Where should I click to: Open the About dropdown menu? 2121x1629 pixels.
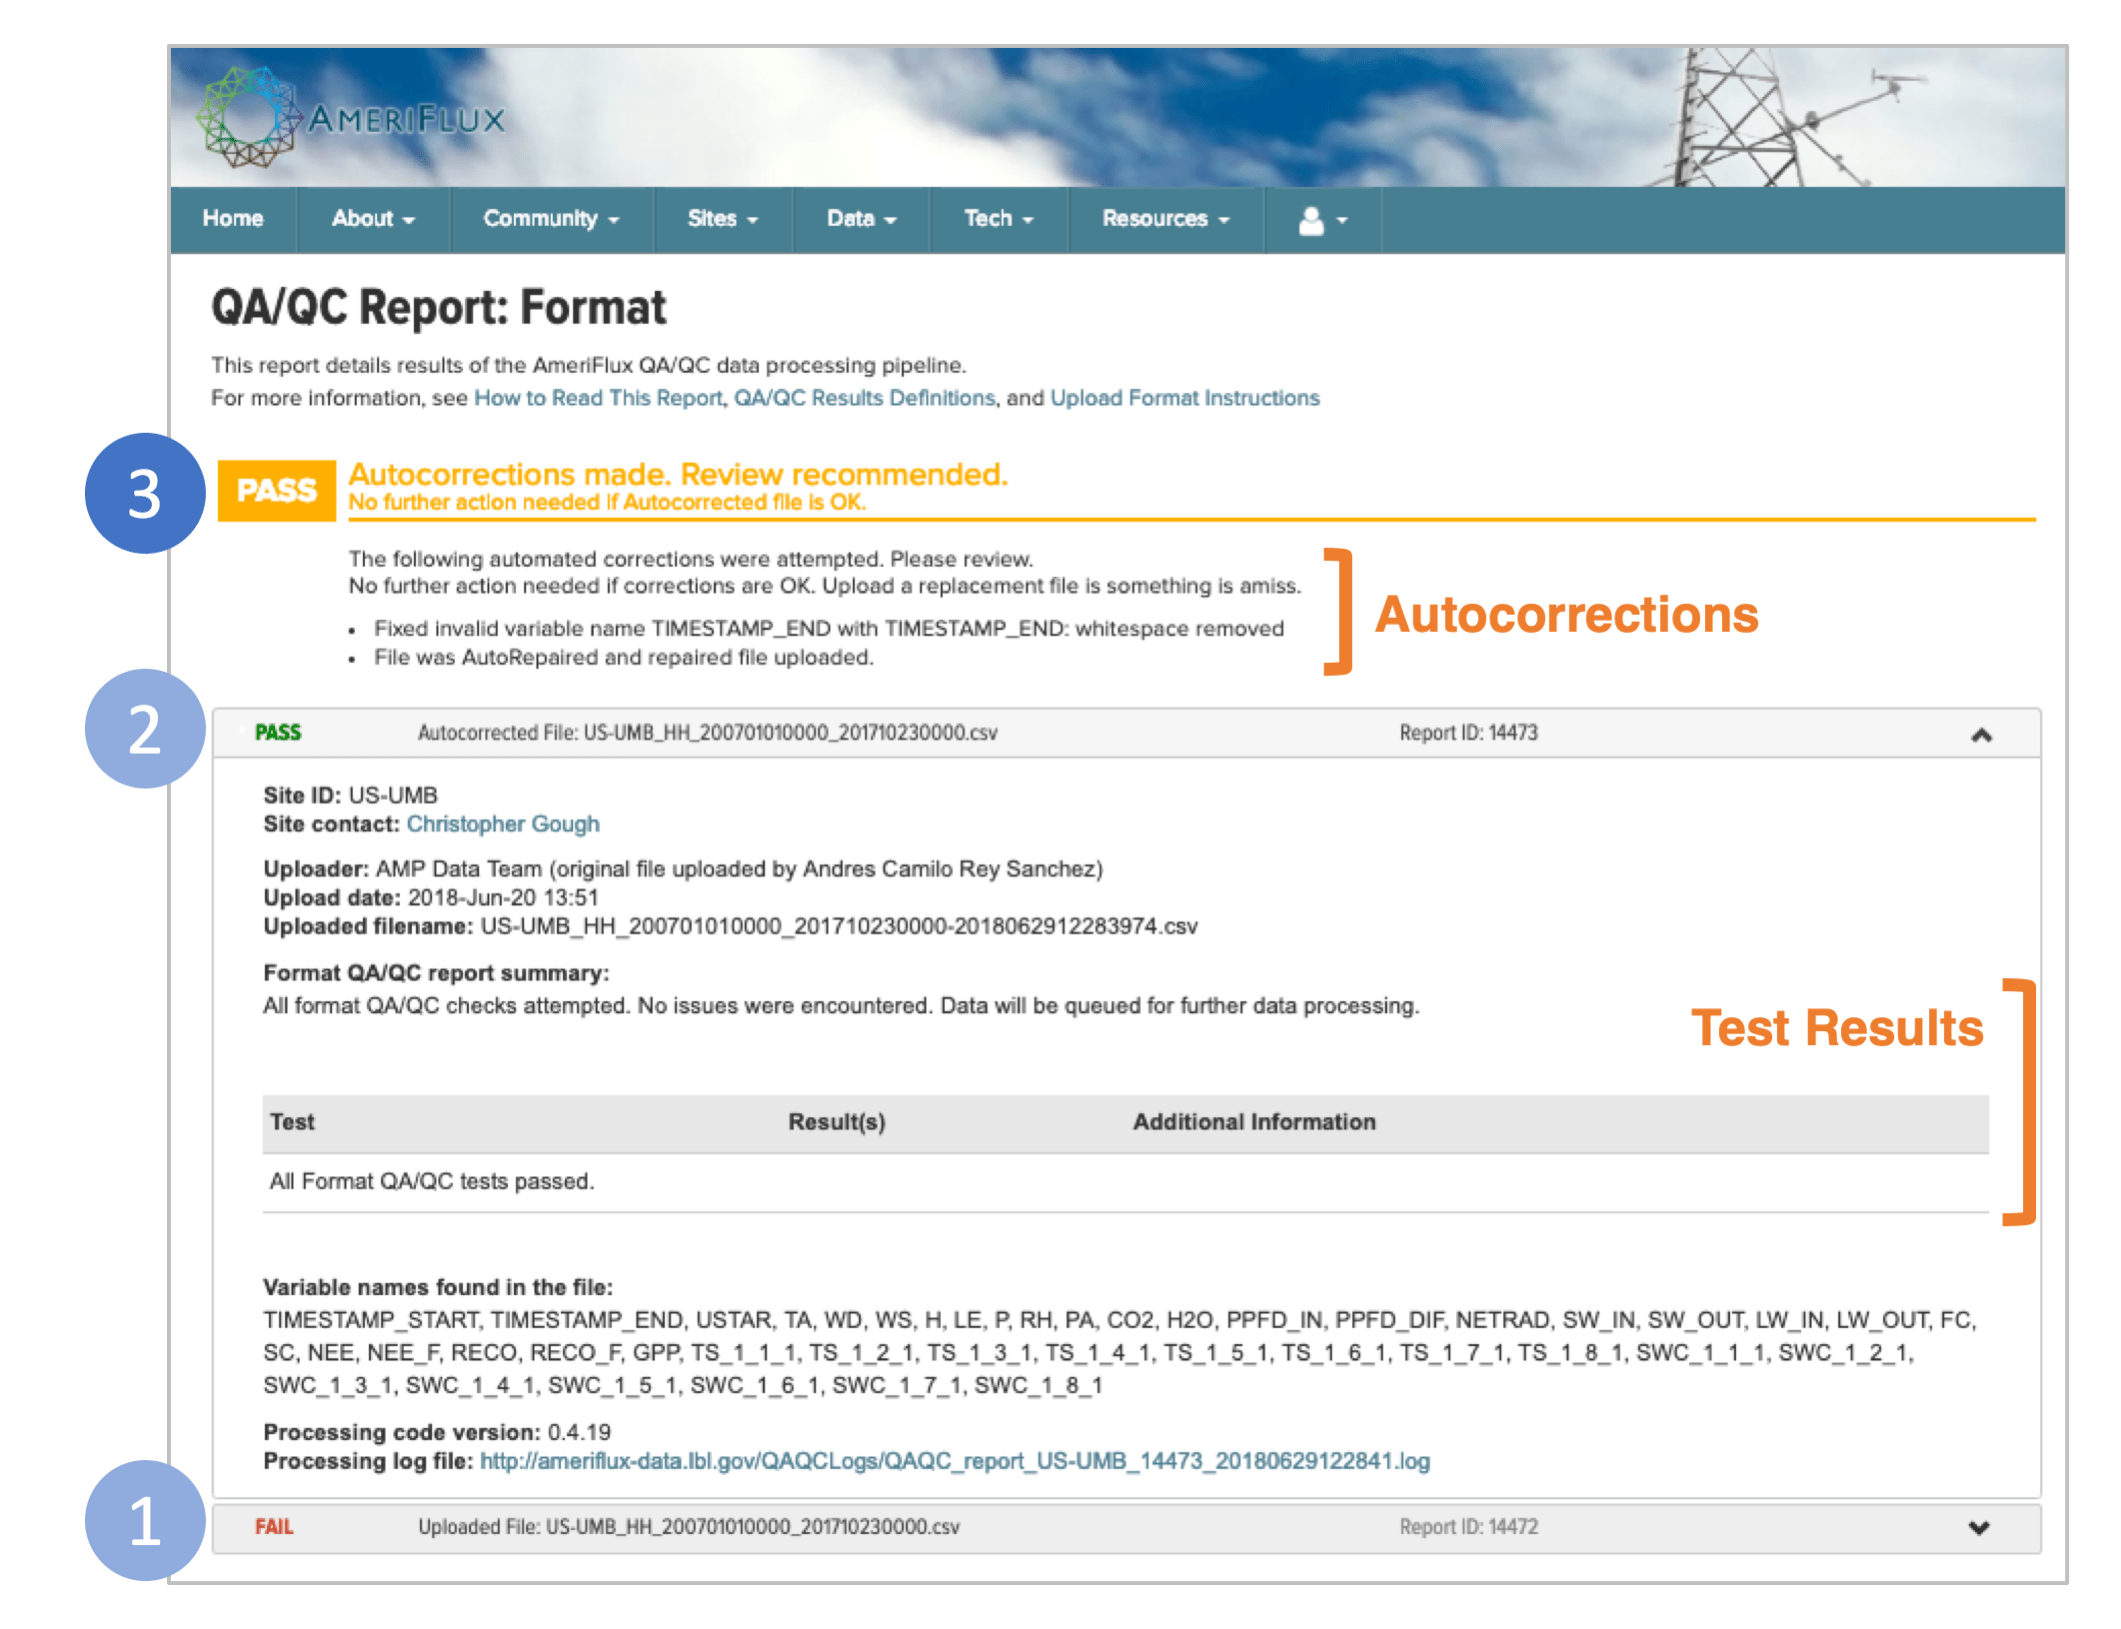click(372, 219)
